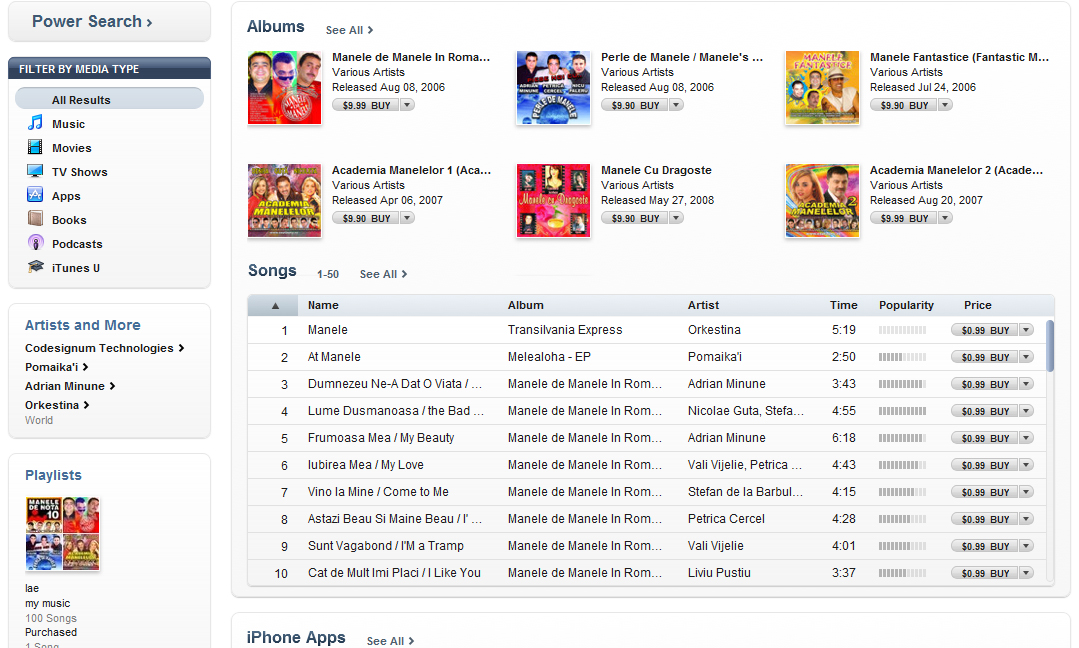The height and width of the screenshot is (648, 1079).
Task: Expand buy options for Manele Cu Dragoste album
Action: point(676,218)
